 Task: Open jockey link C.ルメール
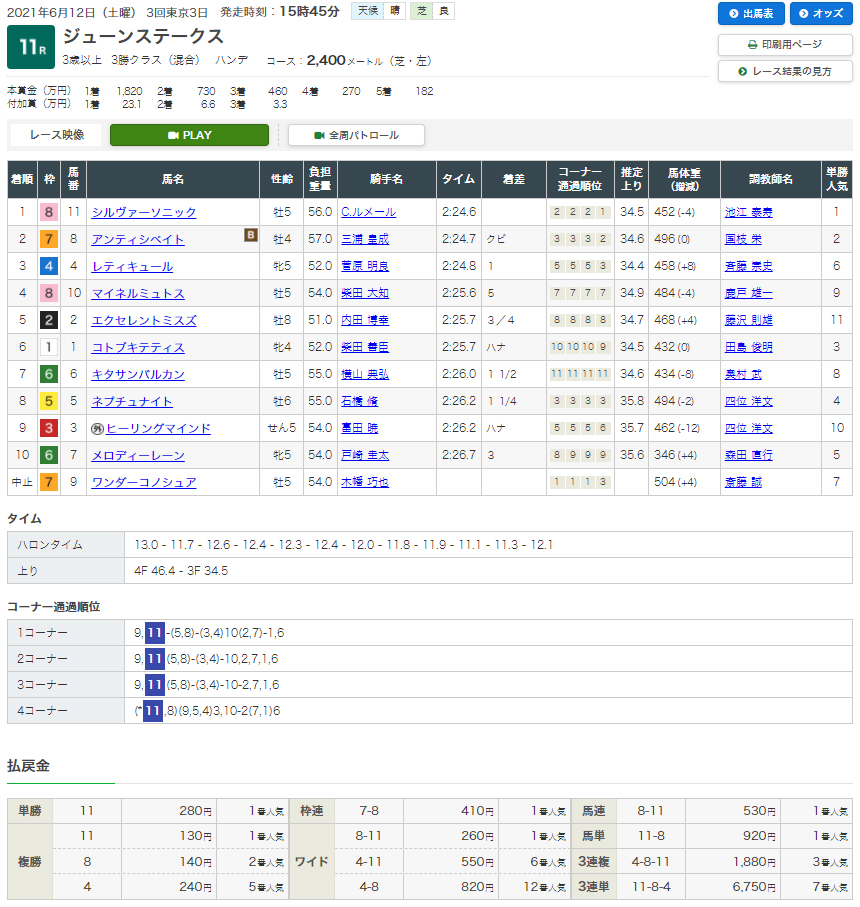click(368, 212)
